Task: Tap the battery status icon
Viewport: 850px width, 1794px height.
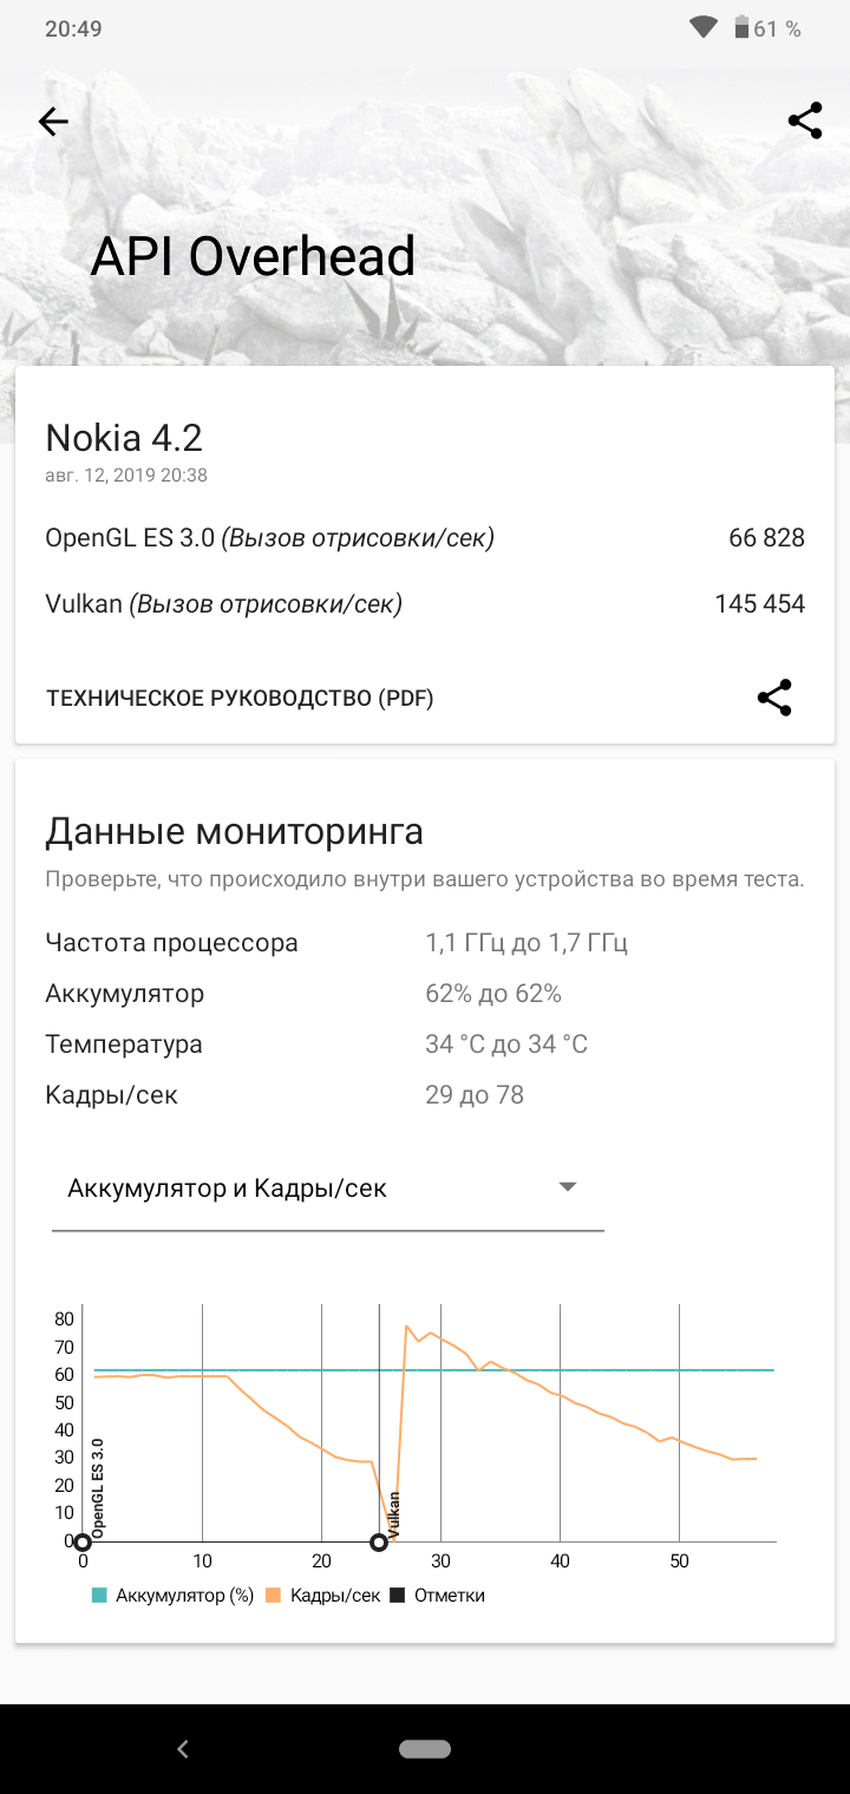Action: [x=742, y=28]
